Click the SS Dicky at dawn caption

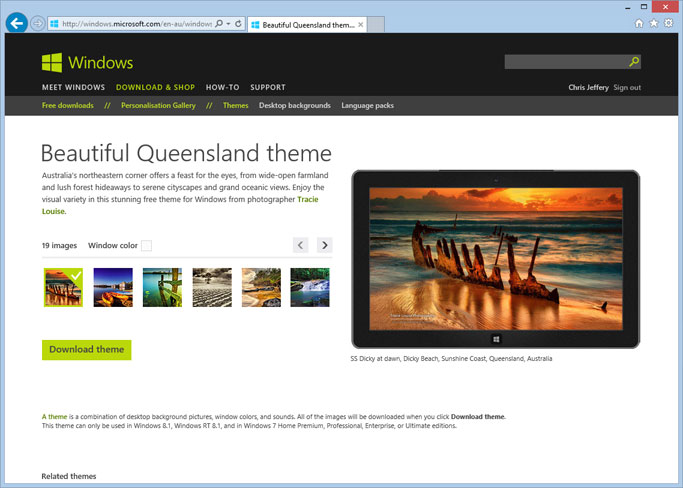coord(451,359)
